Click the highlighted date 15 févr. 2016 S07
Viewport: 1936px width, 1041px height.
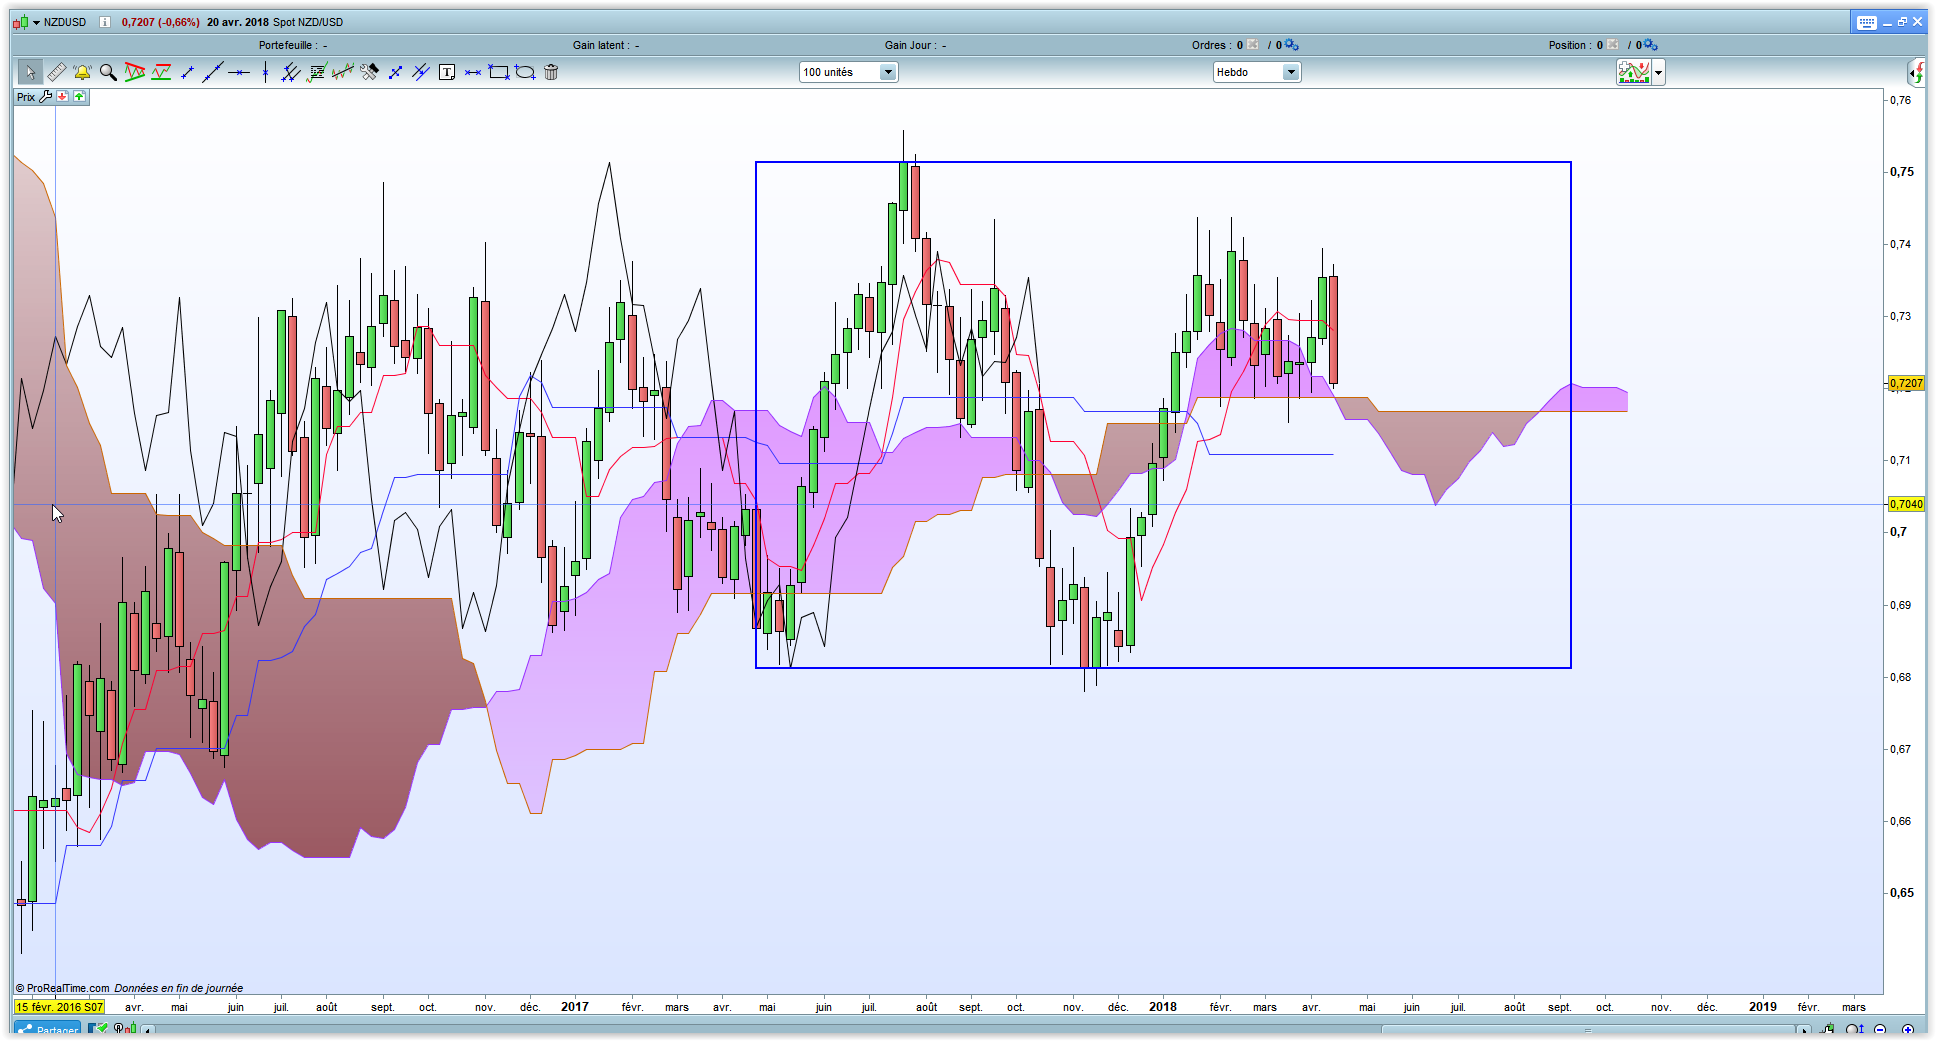(60, 1007)
